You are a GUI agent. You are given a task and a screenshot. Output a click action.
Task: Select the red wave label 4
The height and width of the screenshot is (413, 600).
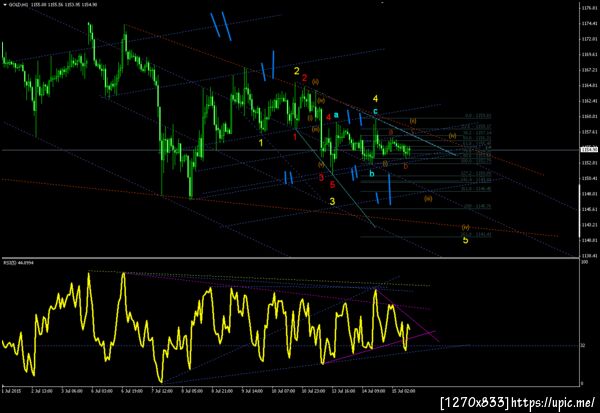pos(329,117)
